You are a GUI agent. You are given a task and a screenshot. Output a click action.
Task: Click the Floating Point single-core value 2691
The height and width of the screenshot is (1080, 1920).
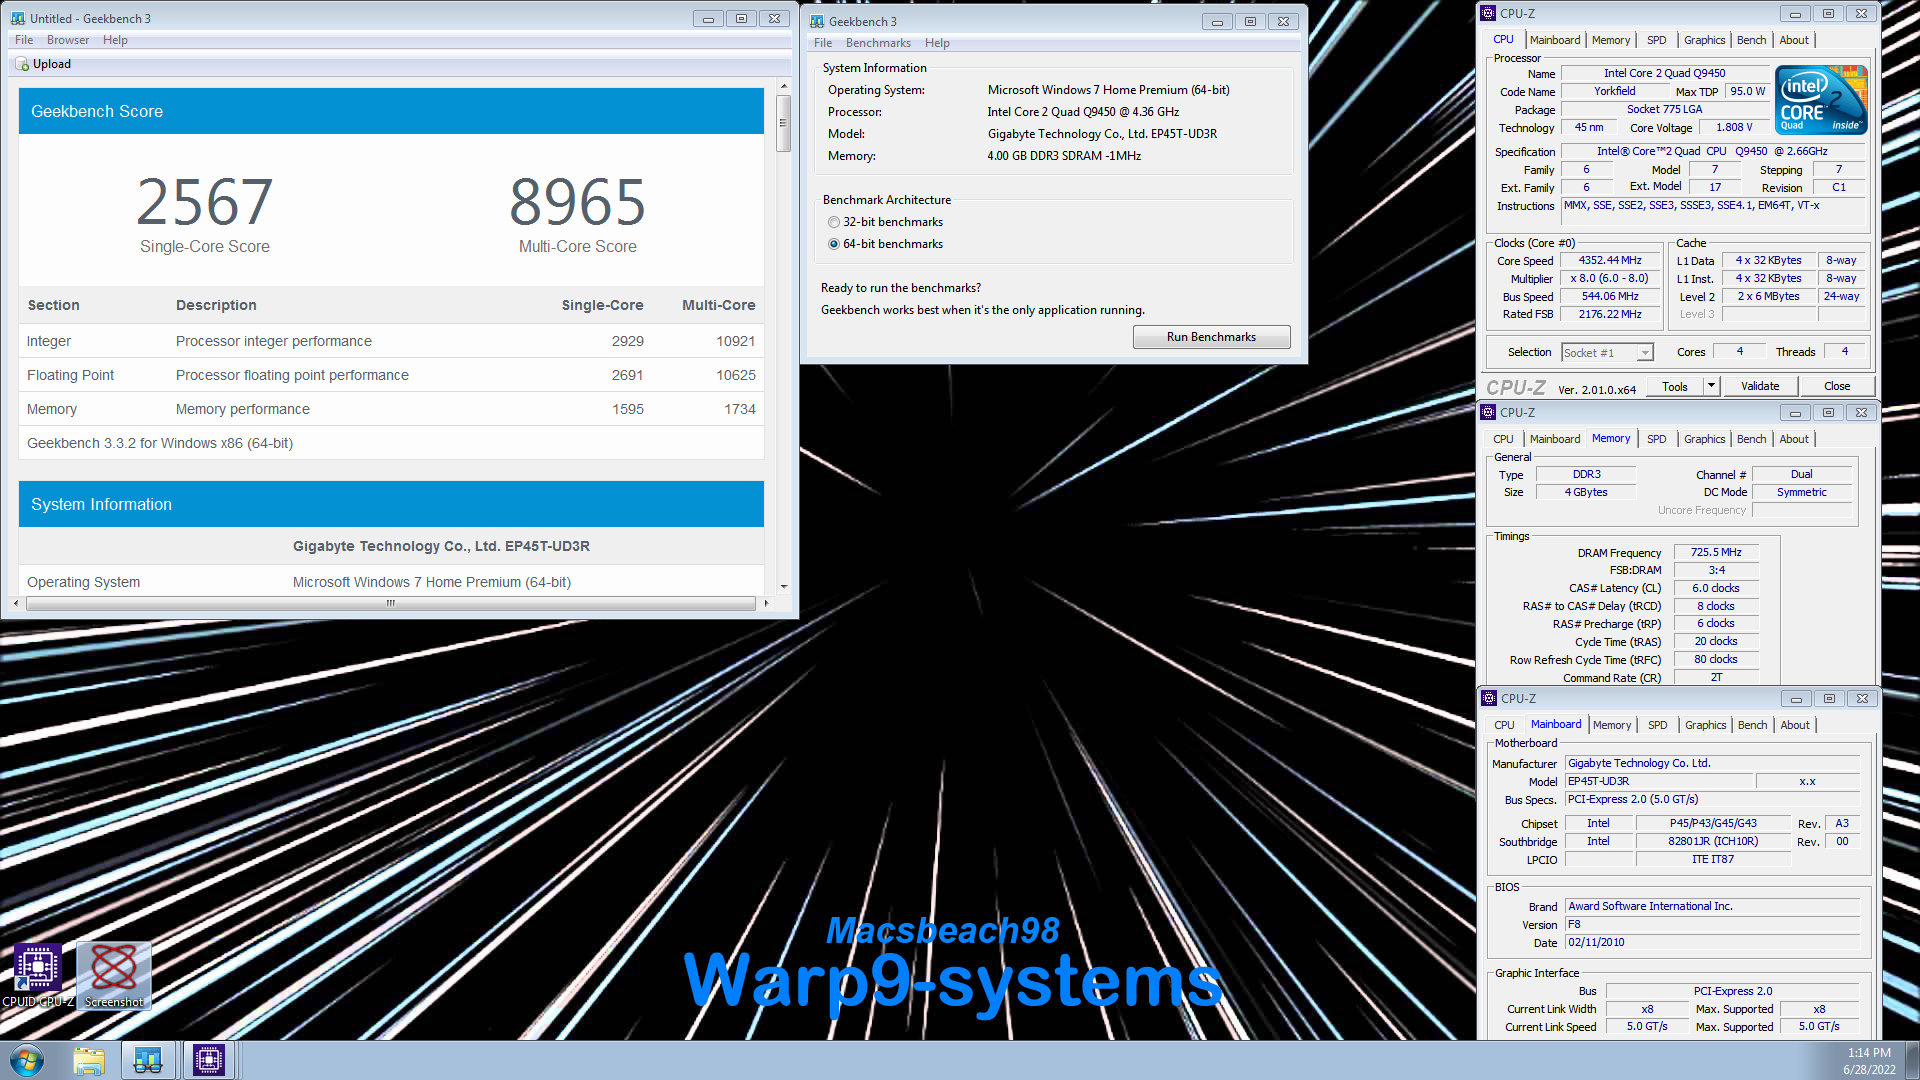tap(627, 375)
